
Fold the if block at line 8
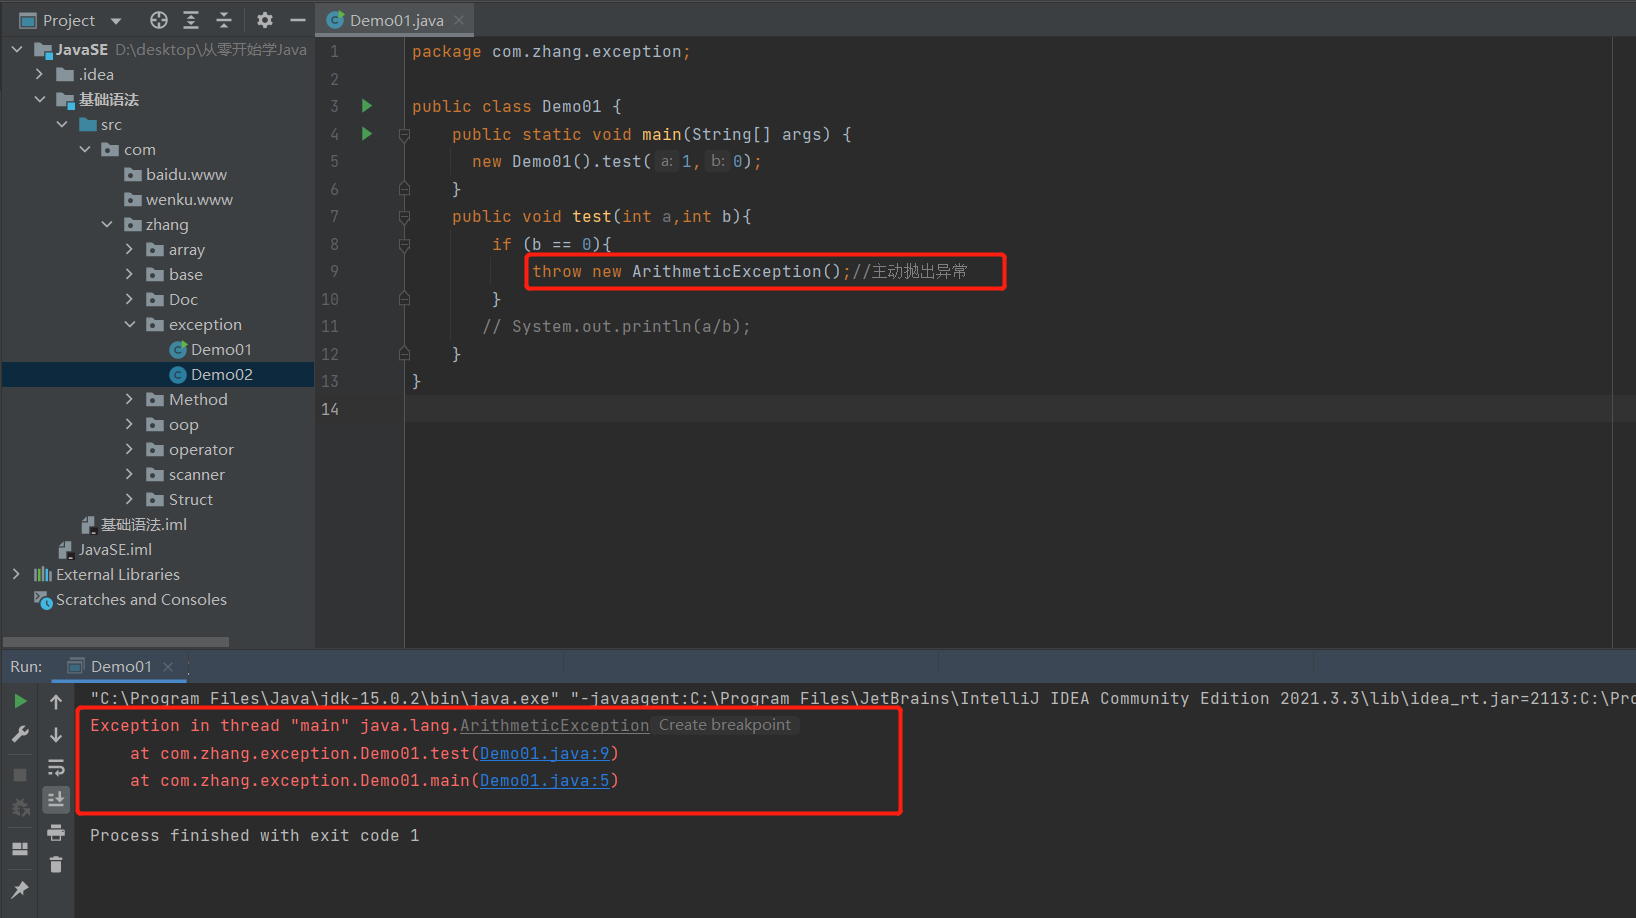(x=404, y=244)
